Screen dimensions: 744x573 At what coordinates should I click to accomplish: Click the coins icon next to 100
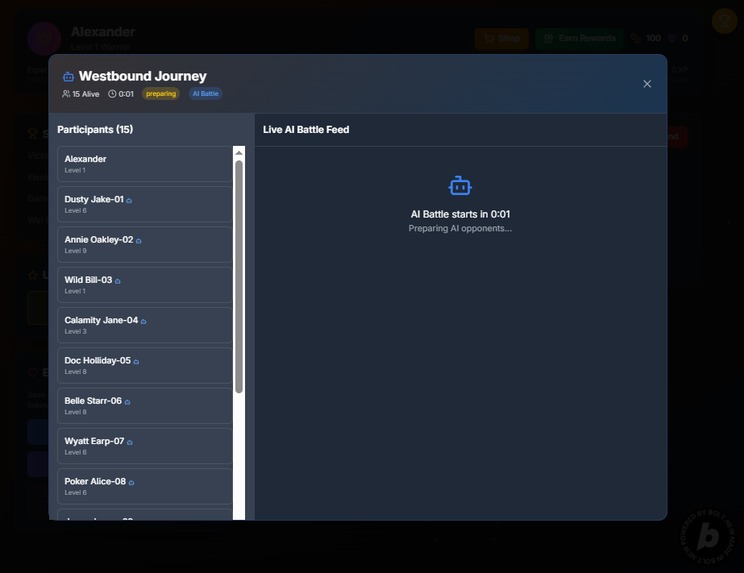(636, 38)
